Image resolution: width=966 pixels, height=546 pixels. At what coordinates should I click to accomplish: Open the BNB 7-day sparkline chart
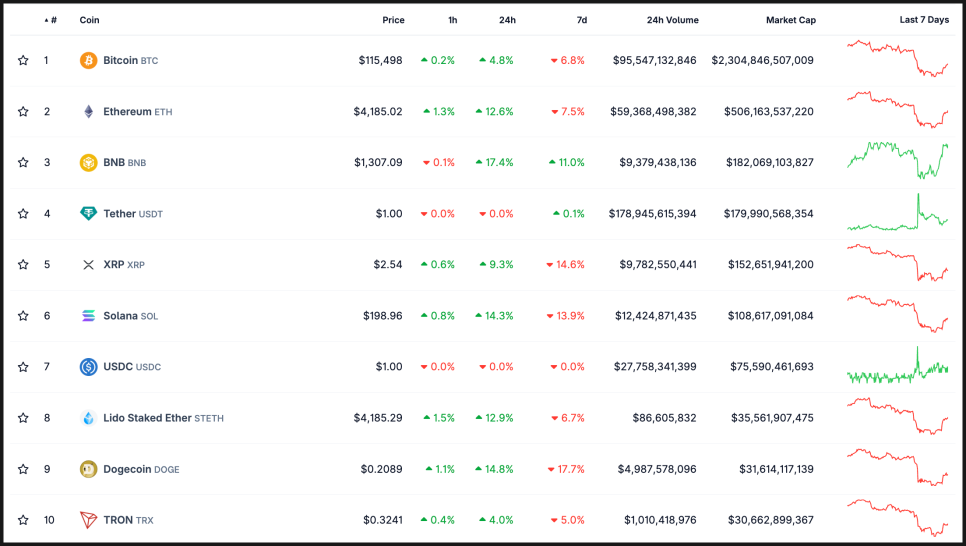tap(897, 161)
